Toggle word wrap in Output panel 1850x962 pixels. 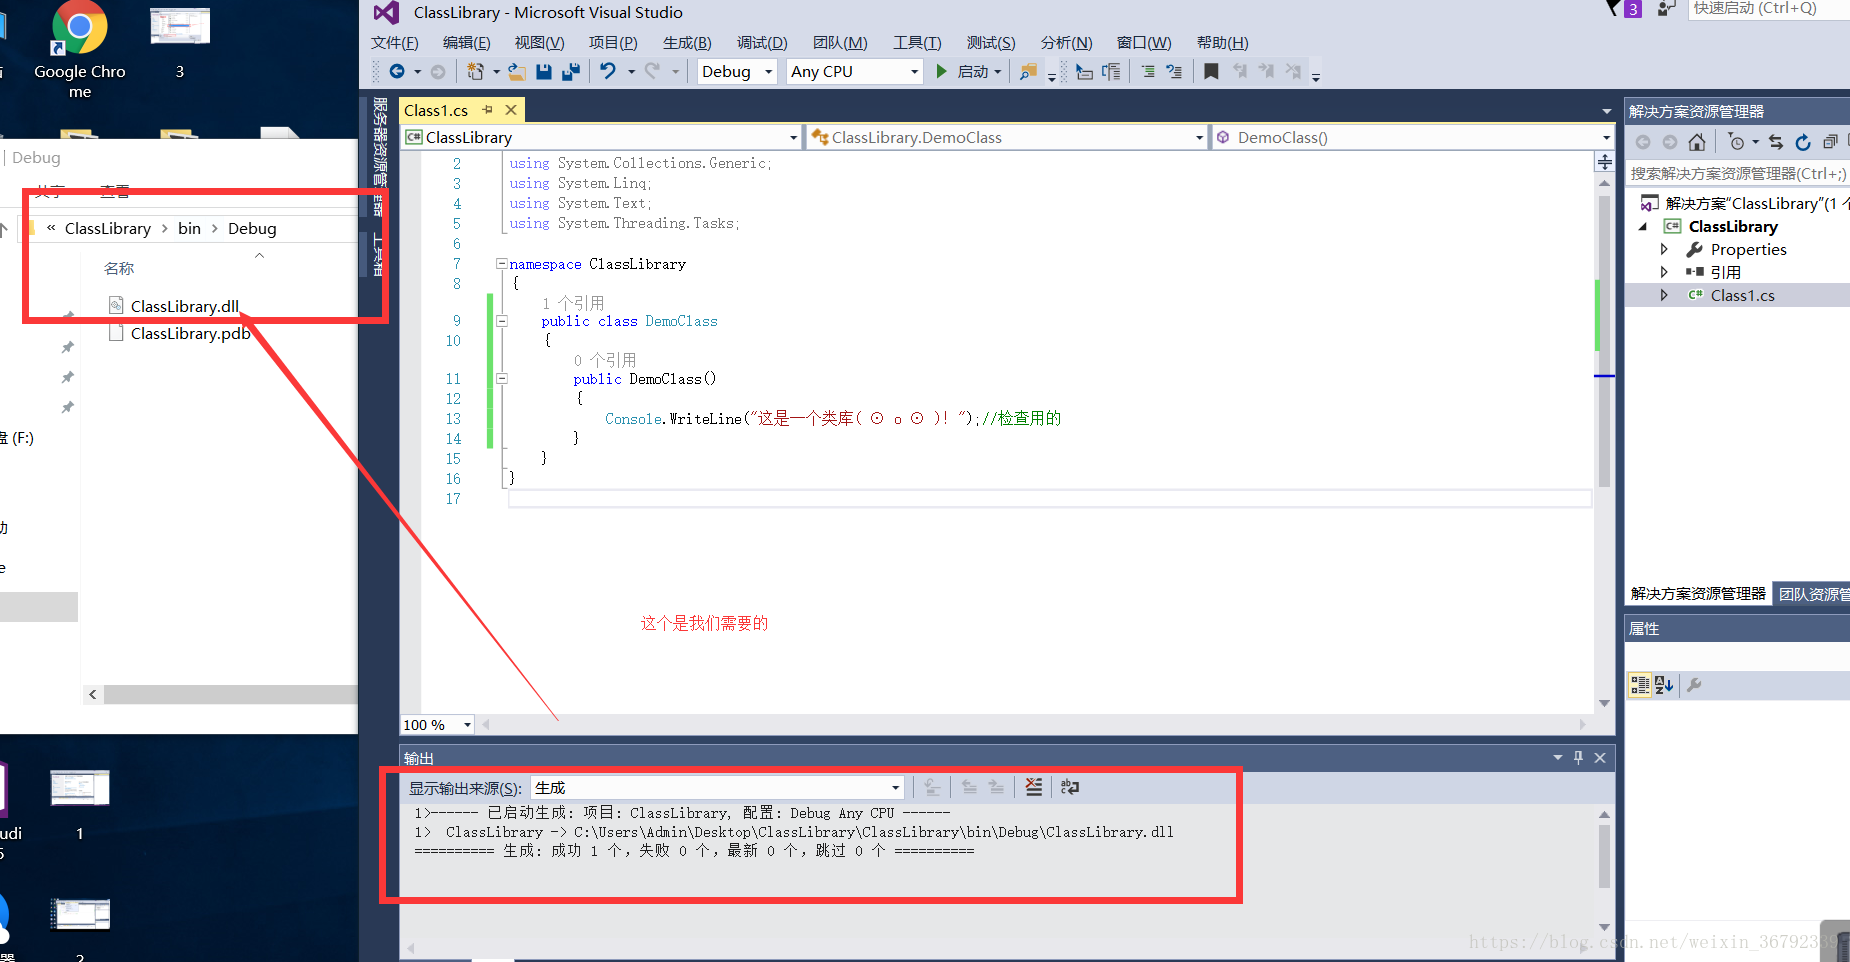tap(1070, 787)
